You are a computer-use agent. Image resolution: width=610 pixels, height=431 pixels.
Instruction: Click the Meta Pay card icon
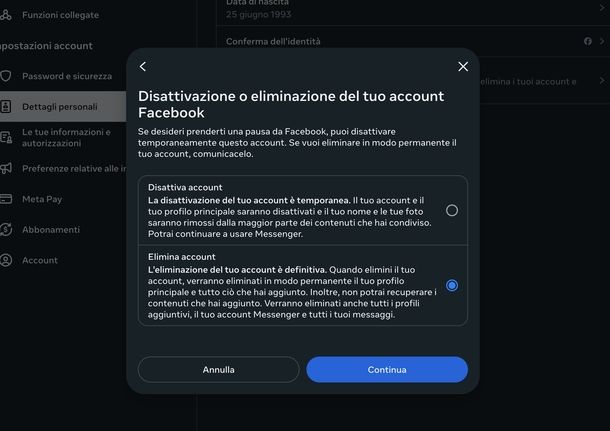[6, 199]
